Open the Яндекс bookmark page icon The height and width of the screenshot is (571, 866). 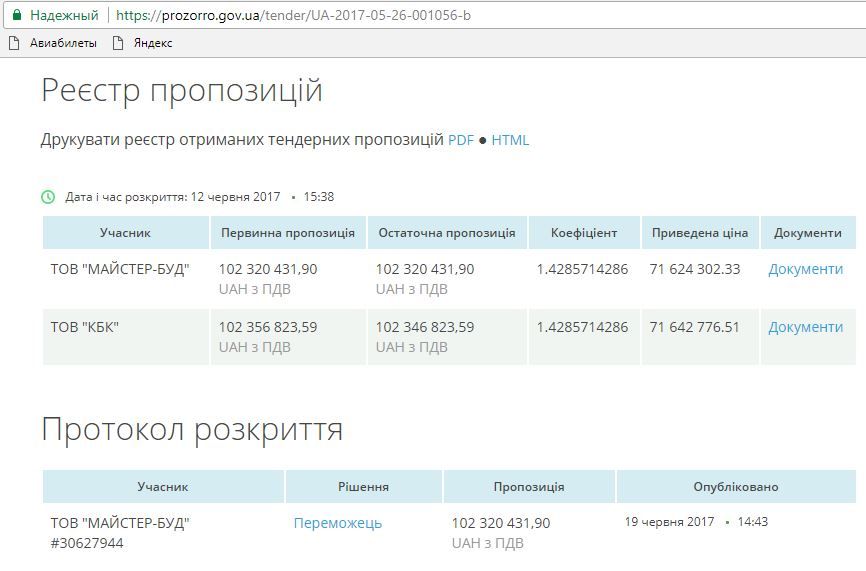point(118,43)
